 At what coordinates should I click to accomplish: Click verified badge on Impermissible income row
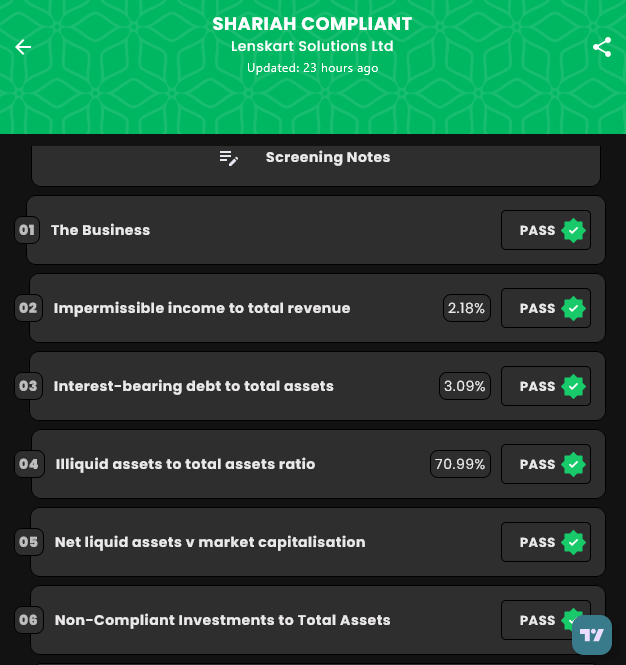point(573,309)
